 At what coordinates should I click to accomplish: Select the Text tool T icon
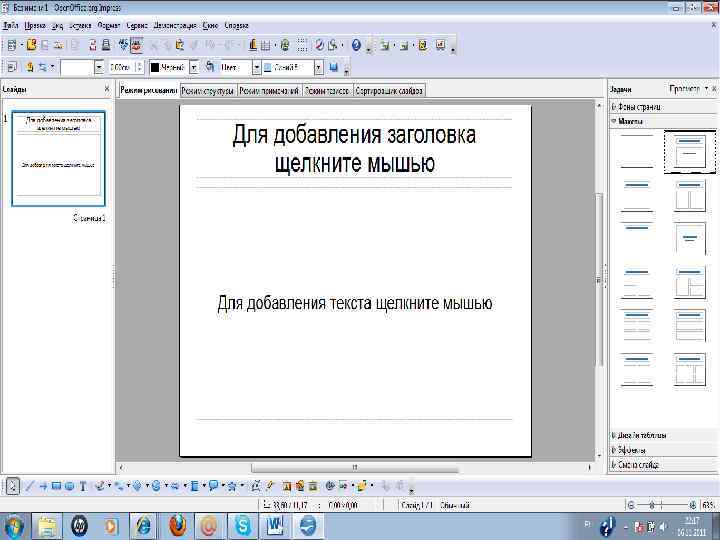pos(83,486)
